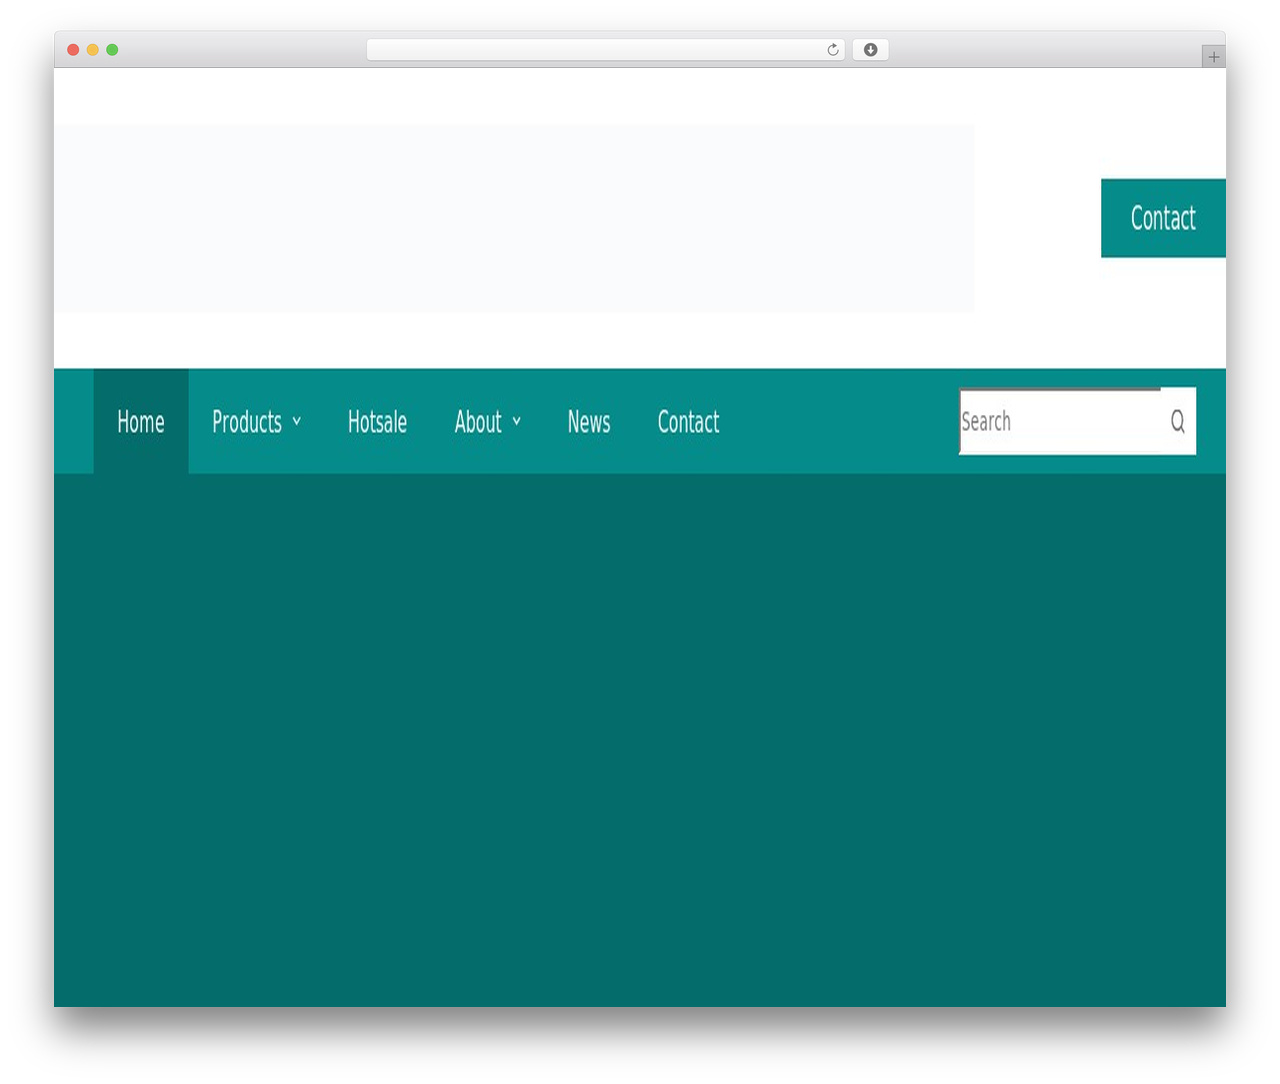Screen dimensions: 1280x1084
Task: Reload the page using the refresh icon
Action: pos(832,50)
